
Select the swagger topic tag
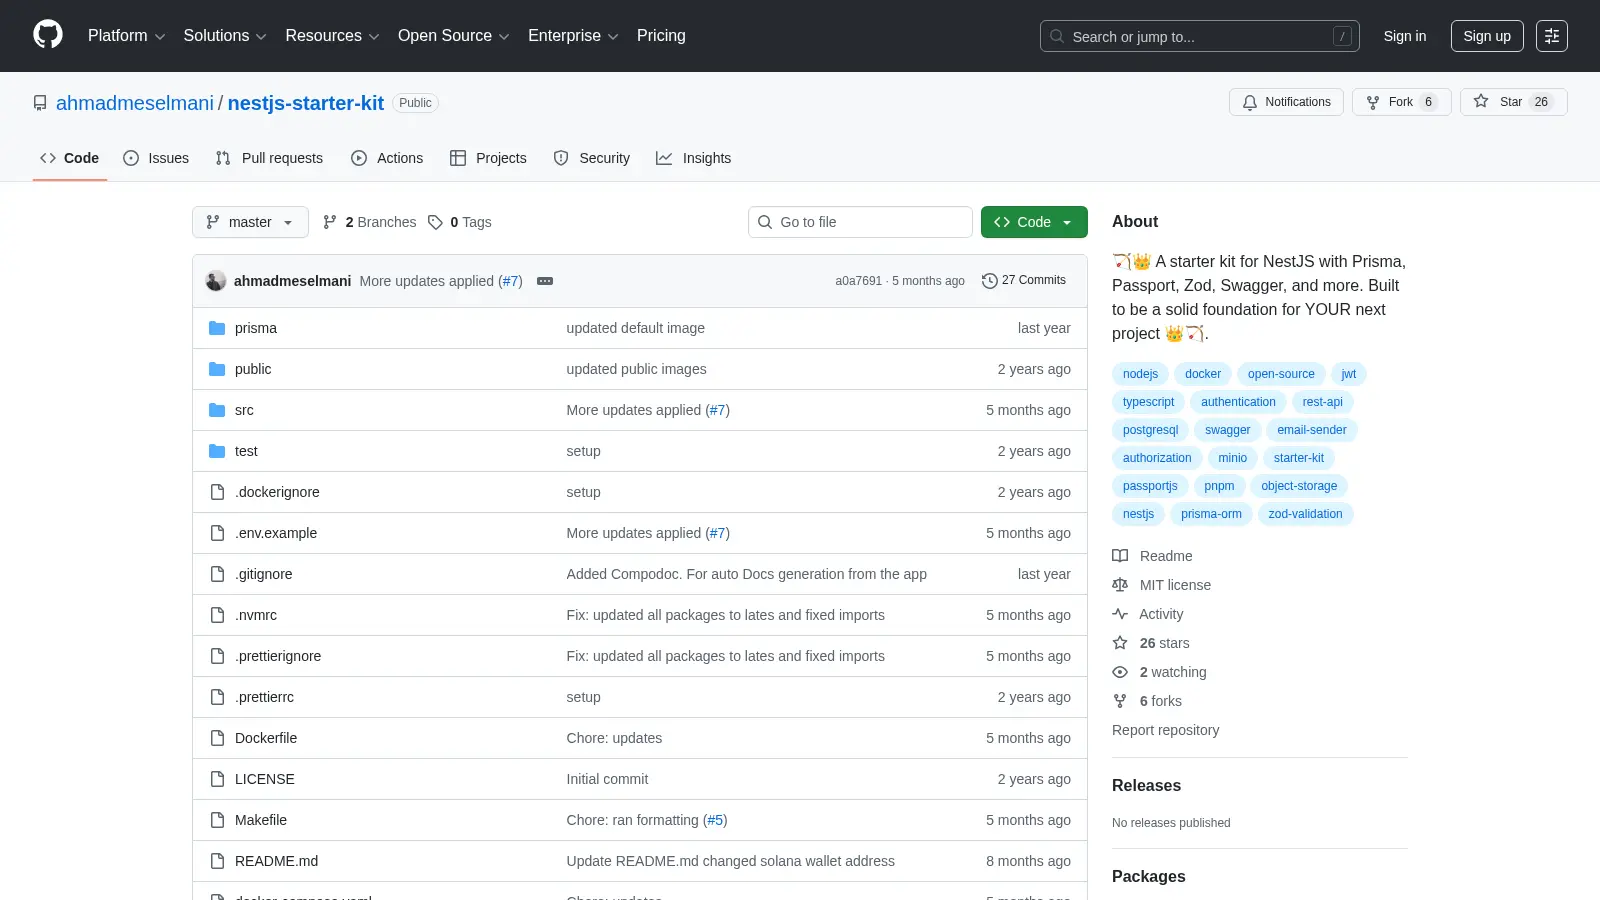tap(1227, 430)
